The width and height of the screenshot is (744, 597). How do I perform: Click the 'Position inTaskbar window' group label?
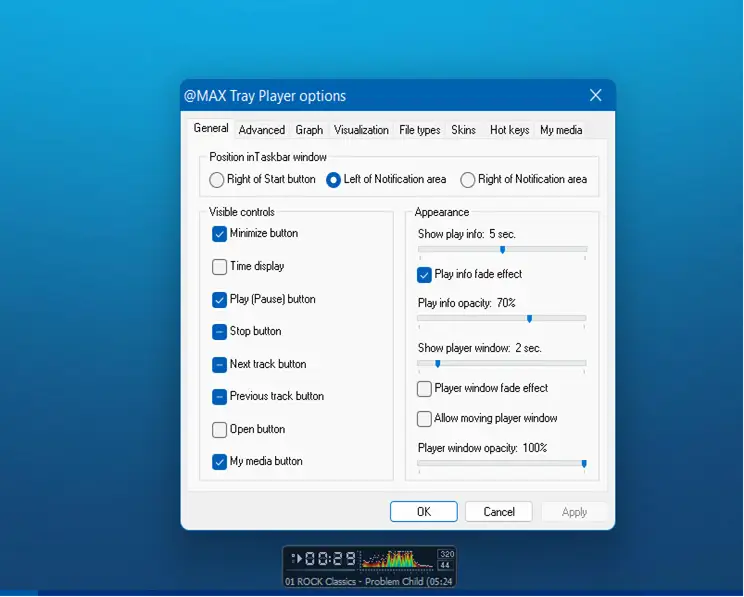[x=268, y=157]
